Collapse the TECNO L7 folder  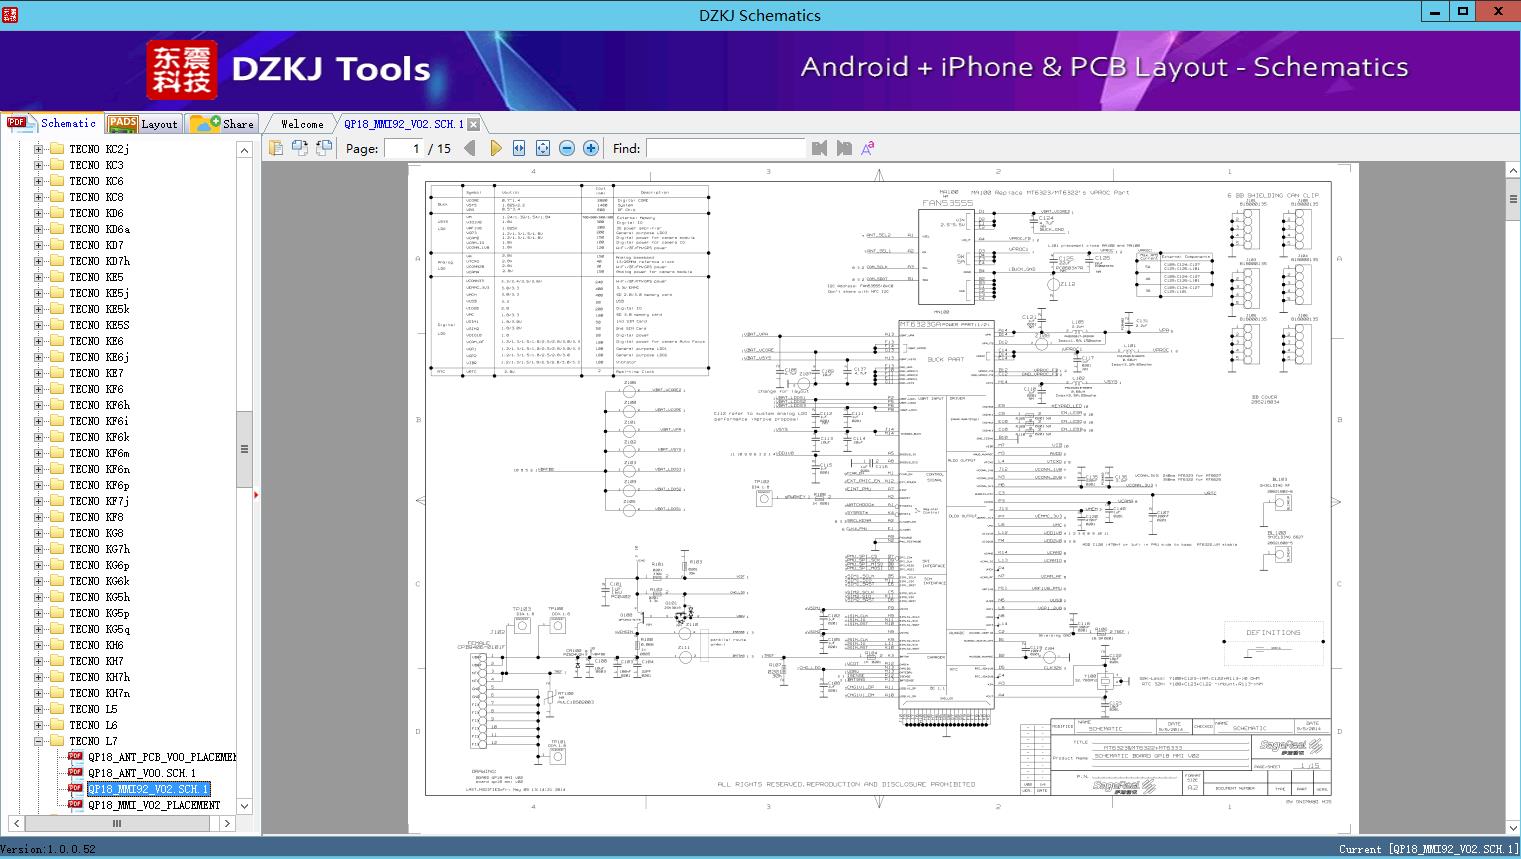pyautogui.click(x=39, y=741)
